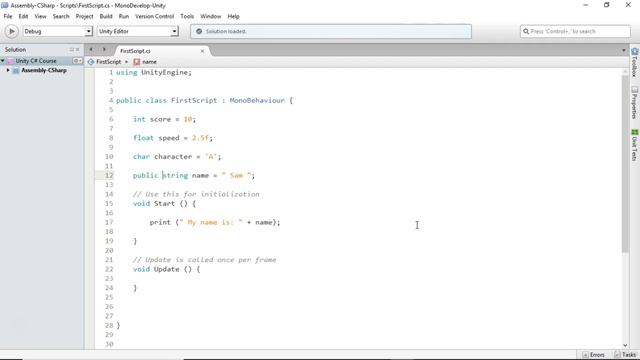Click the 'Update is called once per frame' comment
This screenshot has width=640, height=360.
[204, 260]
